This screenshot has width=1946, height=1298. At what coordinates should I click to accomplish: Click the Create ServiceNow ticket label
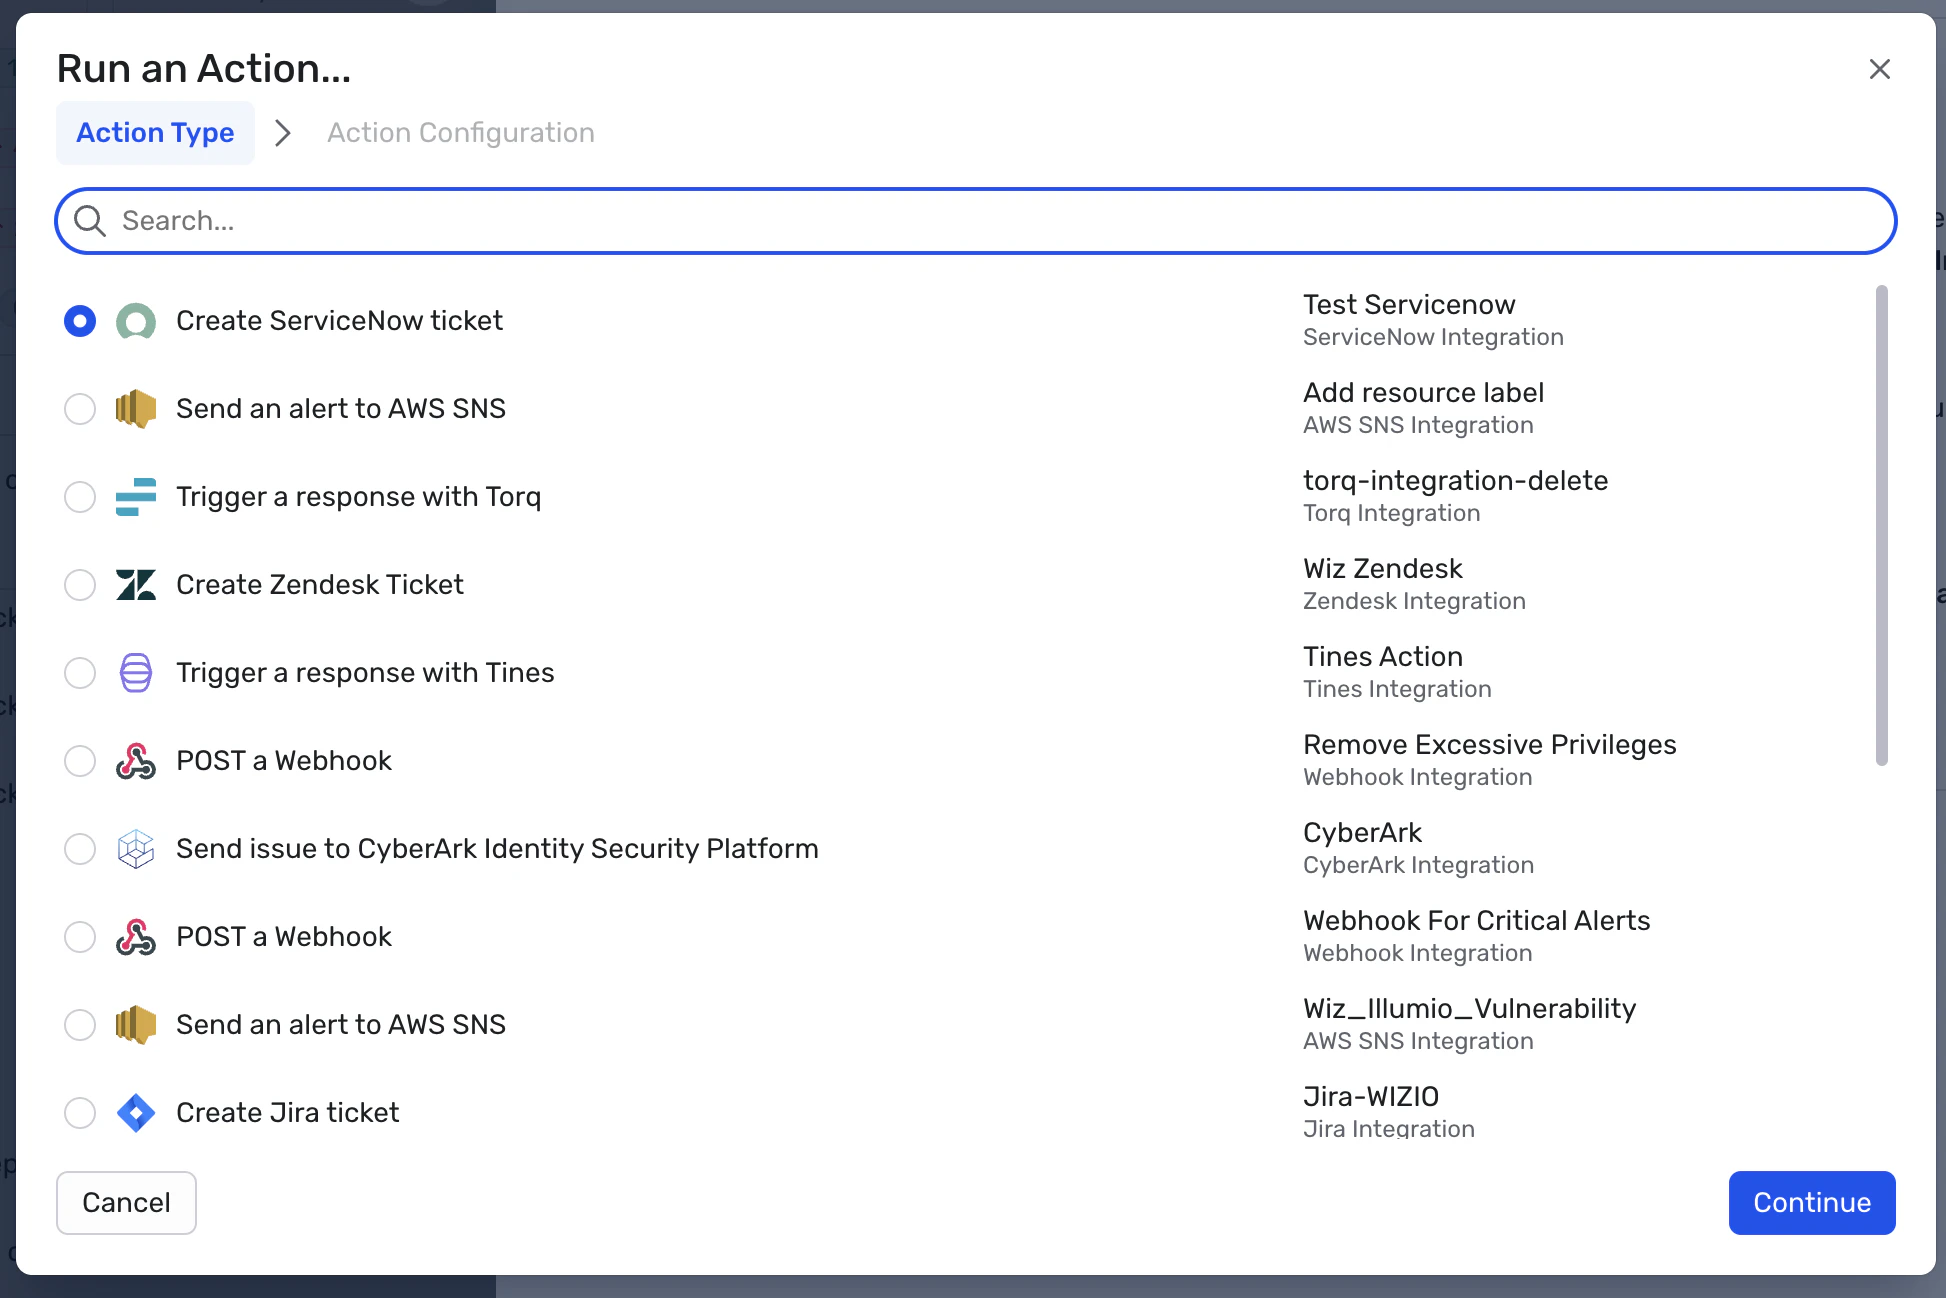[339, 321]
